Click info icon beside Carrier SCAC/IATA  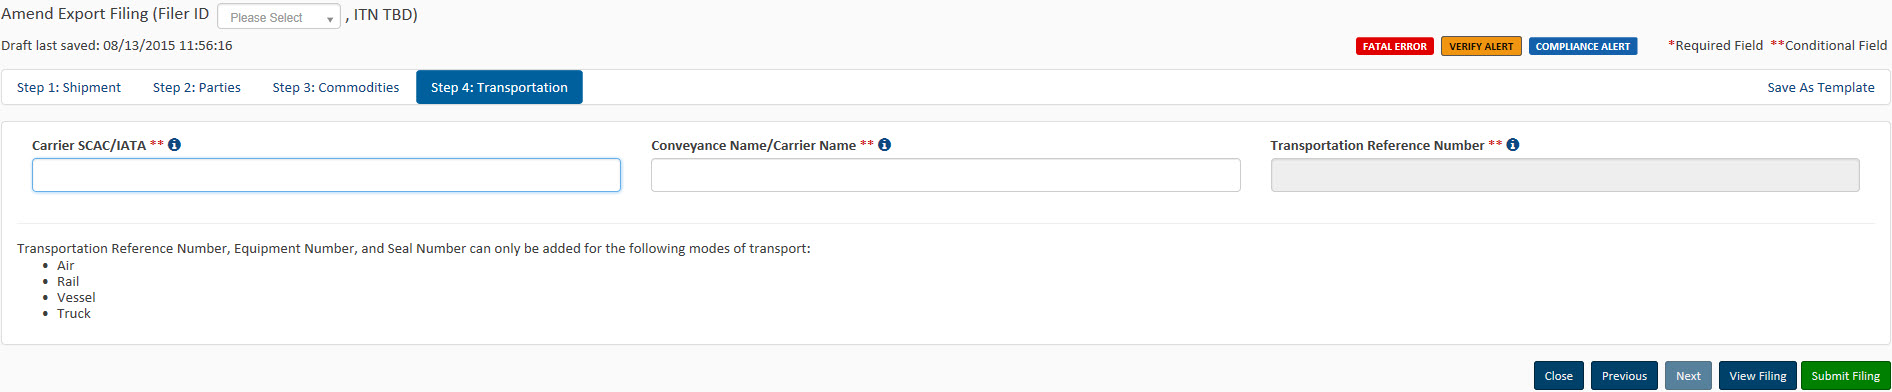click(x=174, y=145)
